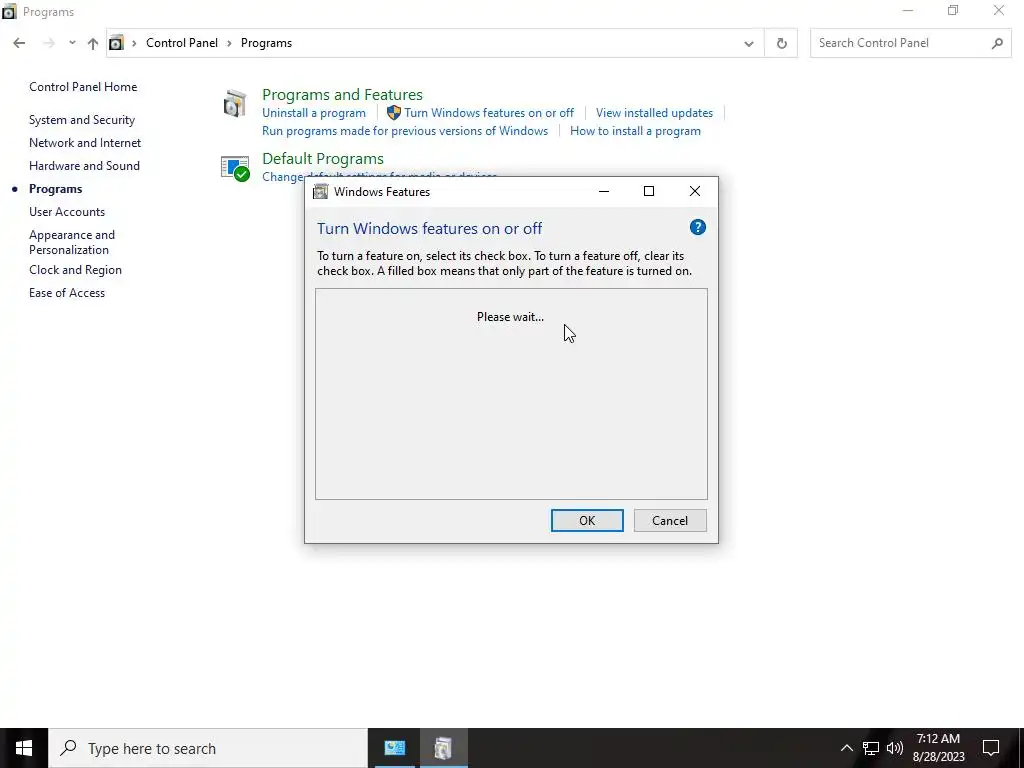
Task: Open Uninstall a program link
Action: [x=313, y=113]
